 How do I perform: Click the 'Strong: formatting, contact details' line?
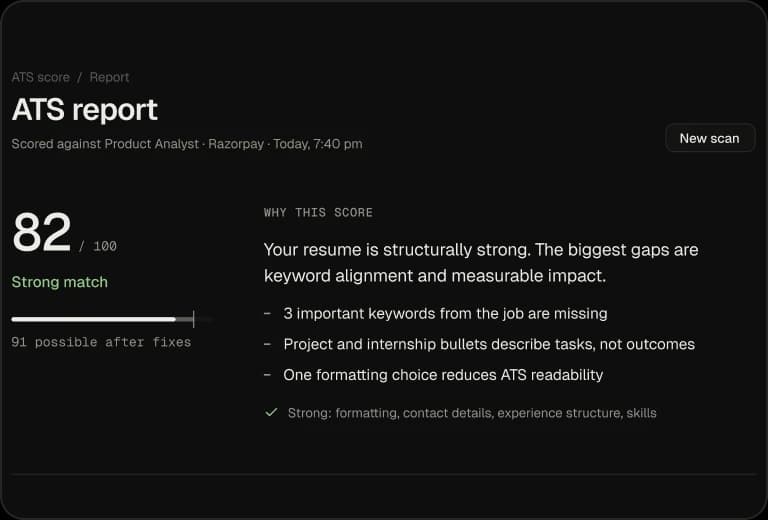(472, 413)
